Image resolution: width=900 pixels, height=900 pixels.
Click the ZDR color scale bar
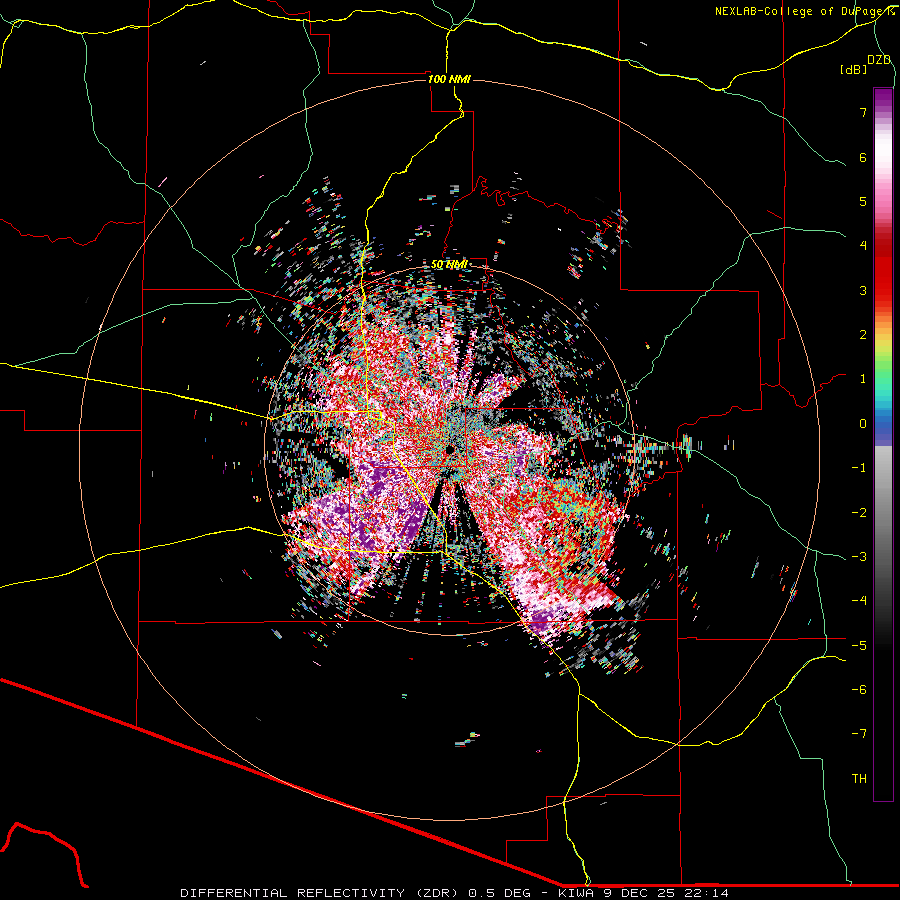click(x=883, y=444)
